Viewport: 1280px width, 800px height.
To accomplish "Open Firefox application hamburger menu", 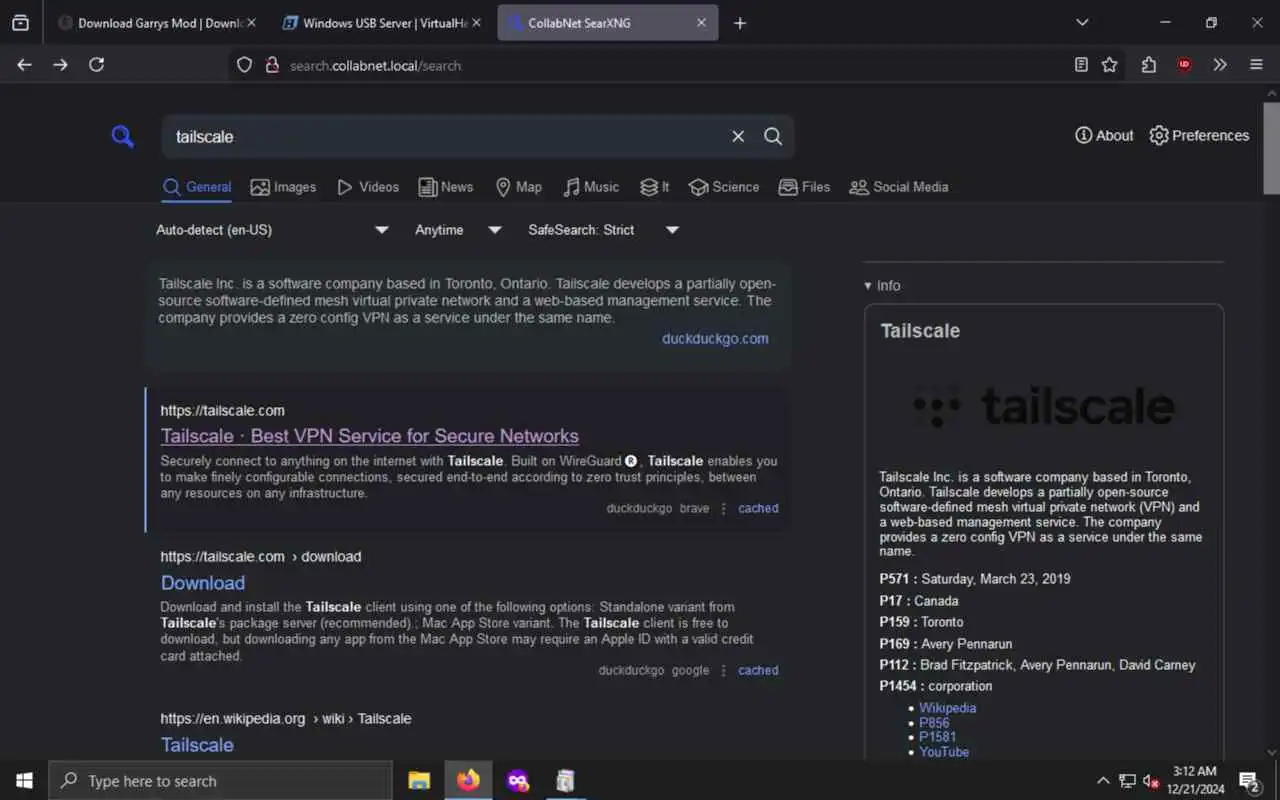I will [1256, 64].
